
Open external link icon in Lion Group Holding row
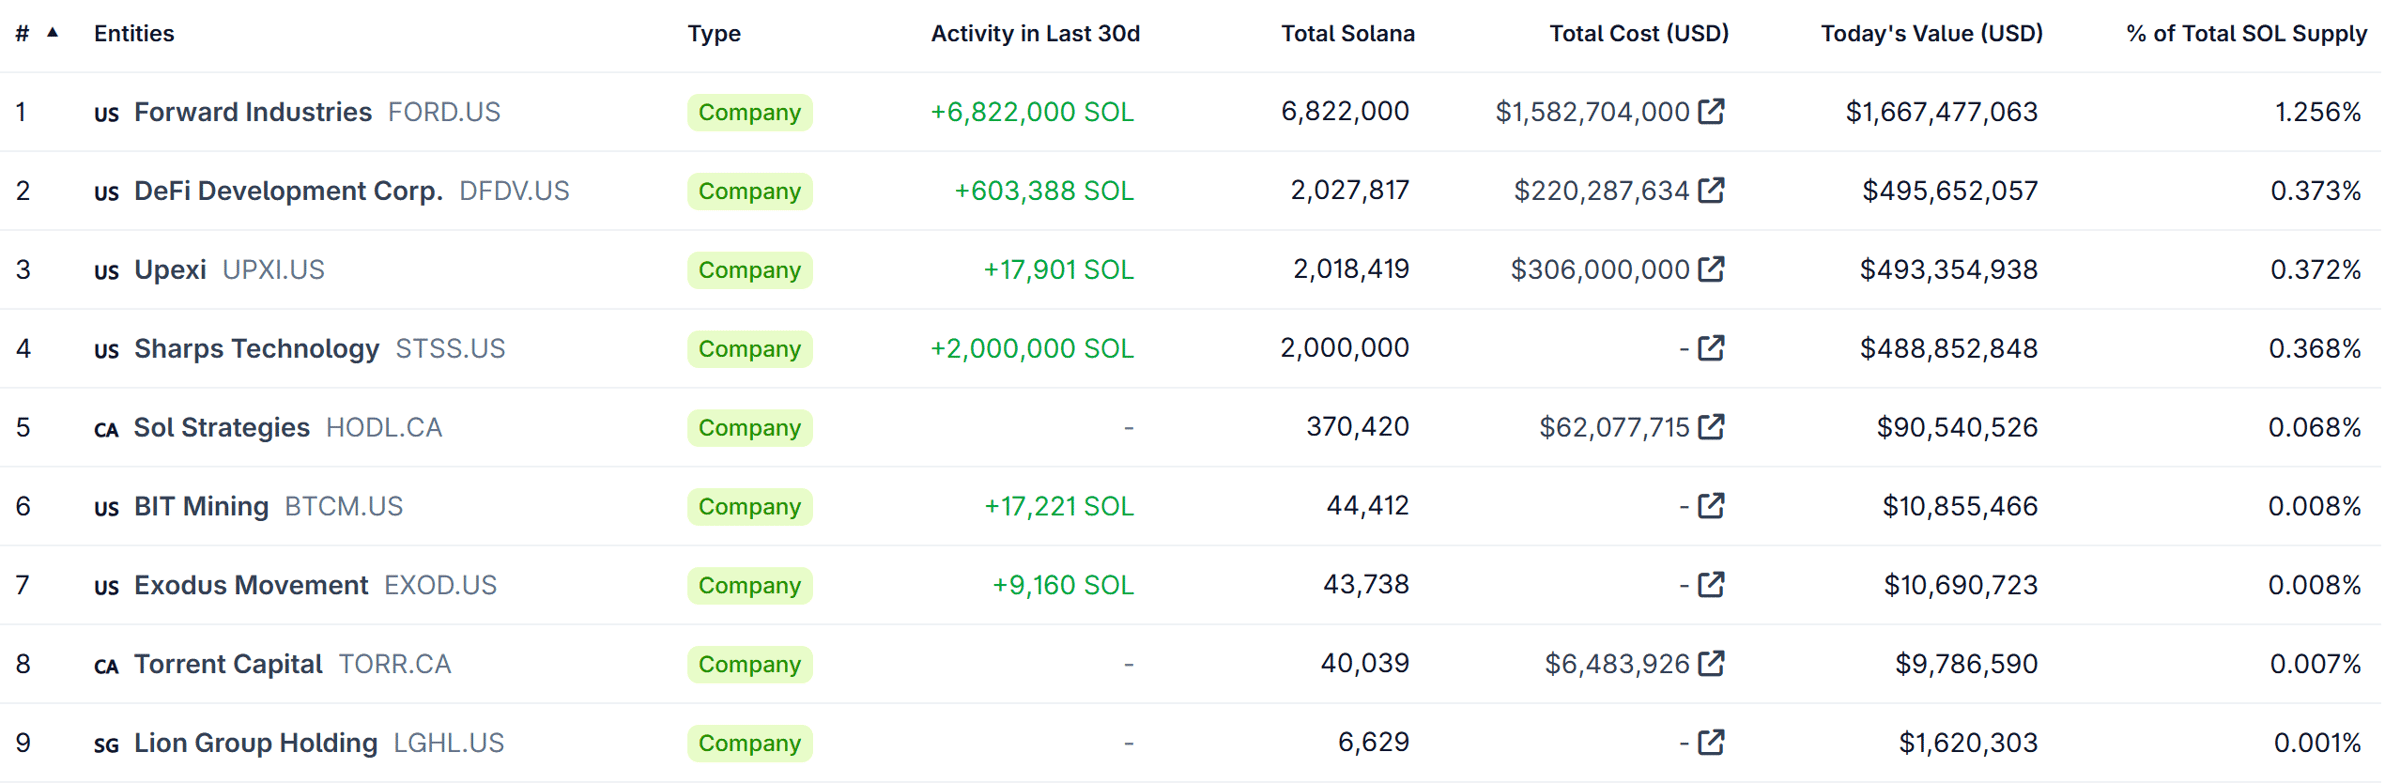[x=1711, y=742]
